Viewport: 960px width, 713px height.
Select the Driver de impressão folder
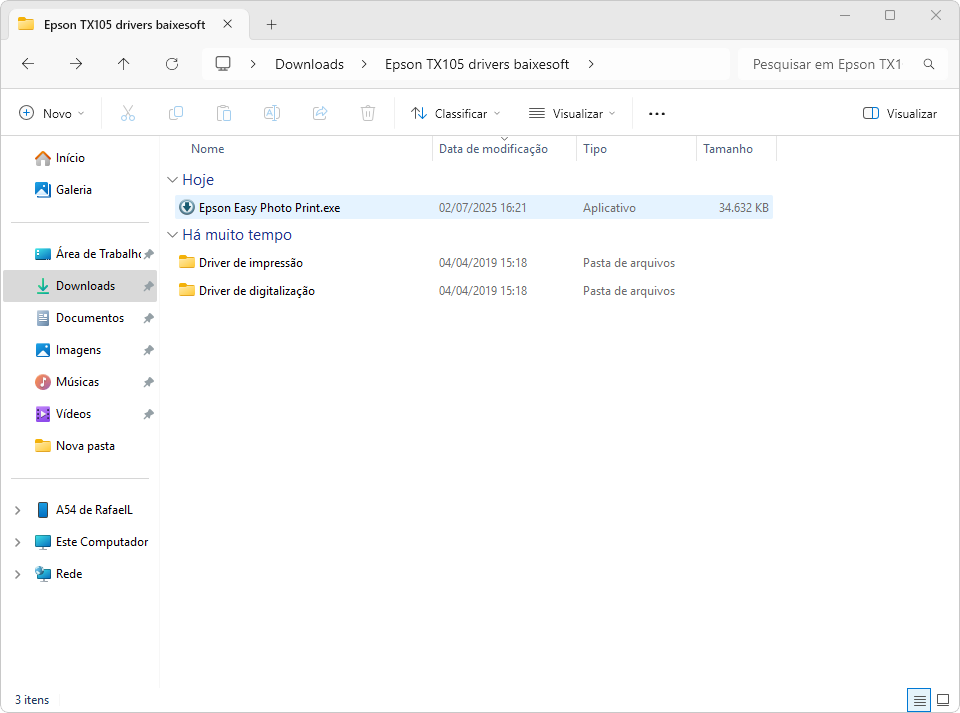click(x=251, y=263)
